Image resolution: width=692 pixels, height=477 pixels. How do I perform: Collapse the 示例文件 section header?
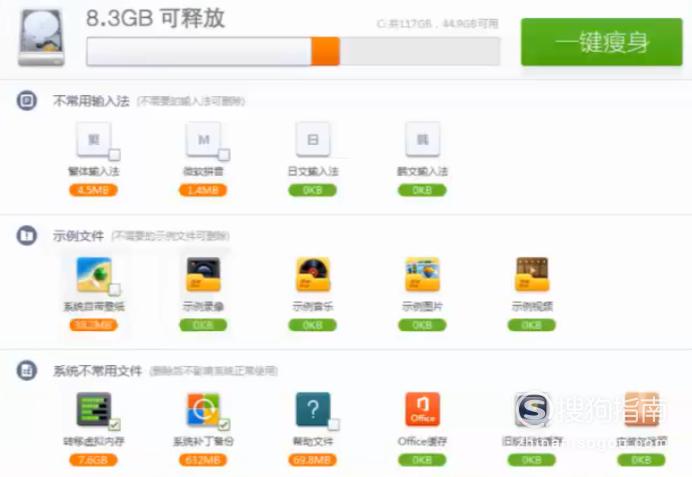[x=28, y=236]
